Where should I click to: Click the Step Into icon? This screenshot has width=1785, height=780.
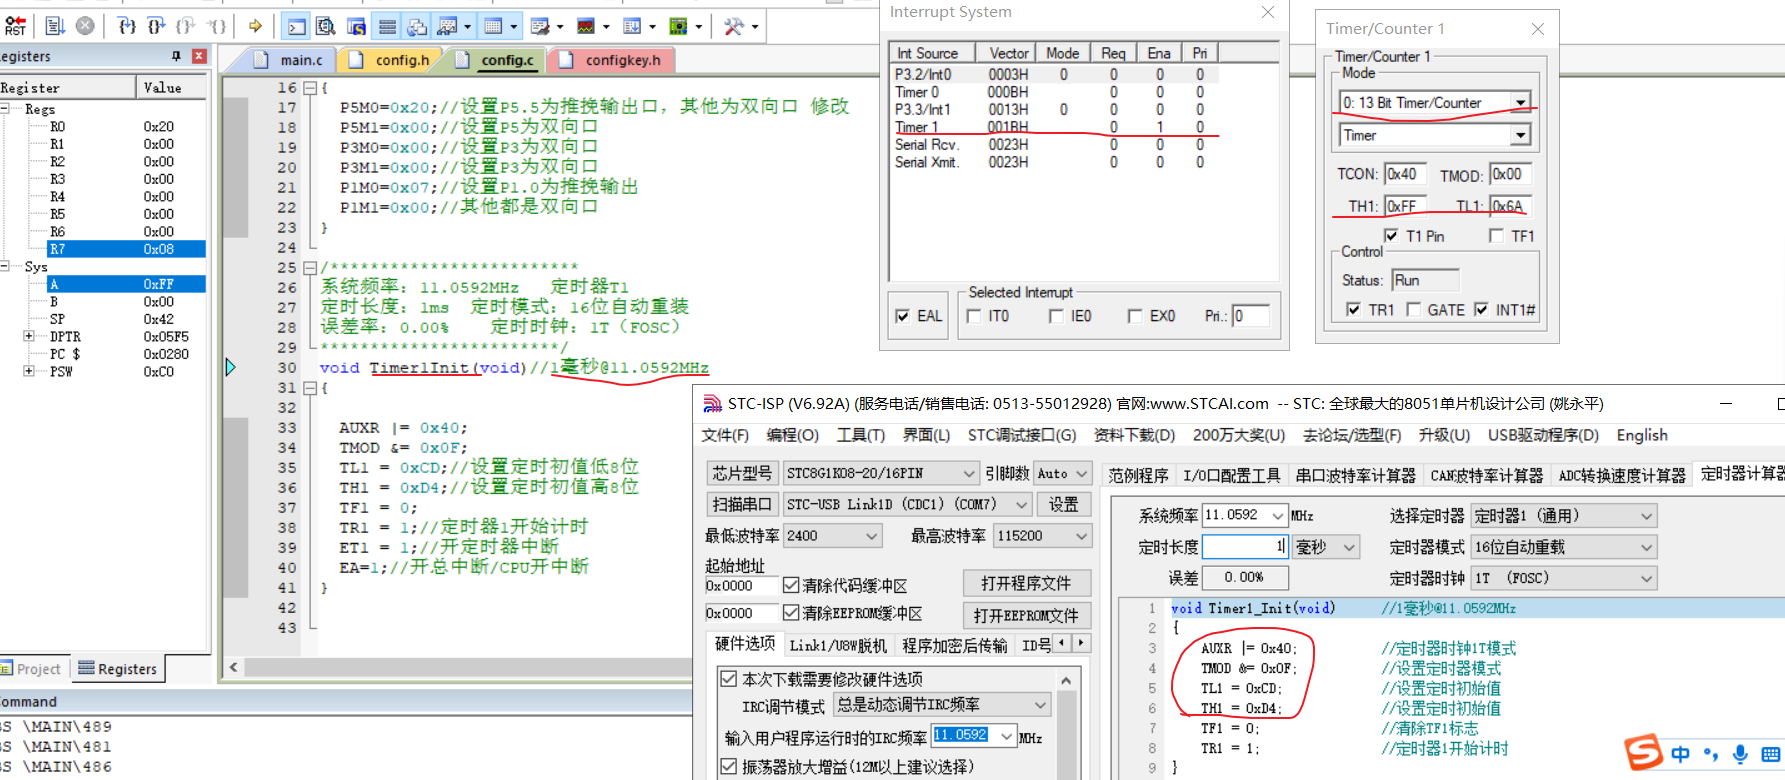tap(127, 26)
